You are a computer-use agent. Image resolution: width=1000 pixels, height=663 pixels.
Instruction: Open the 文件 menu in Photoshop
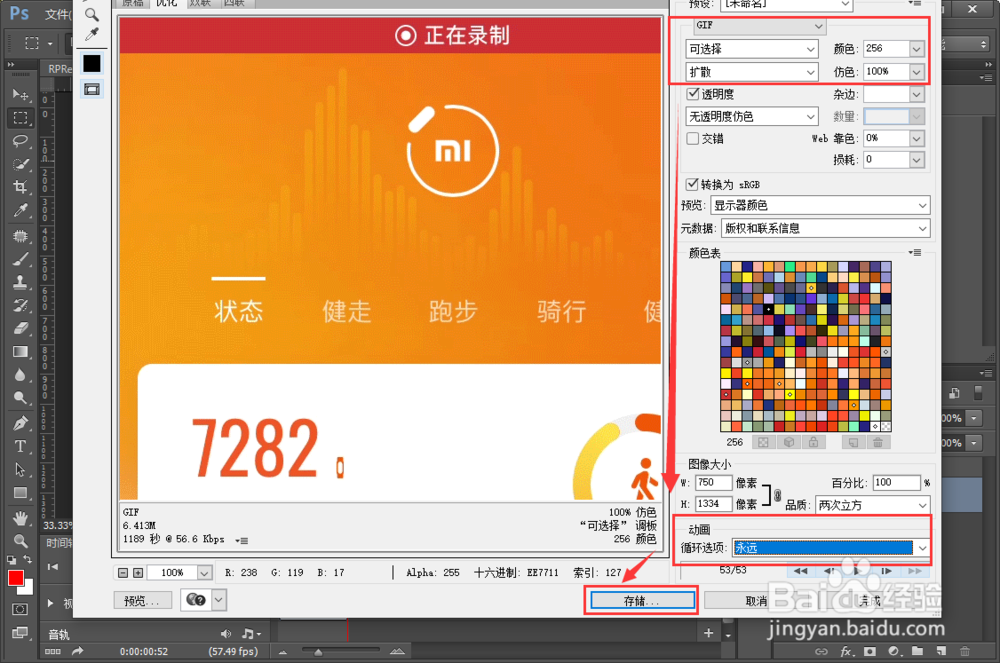click(x=57, y=14)
